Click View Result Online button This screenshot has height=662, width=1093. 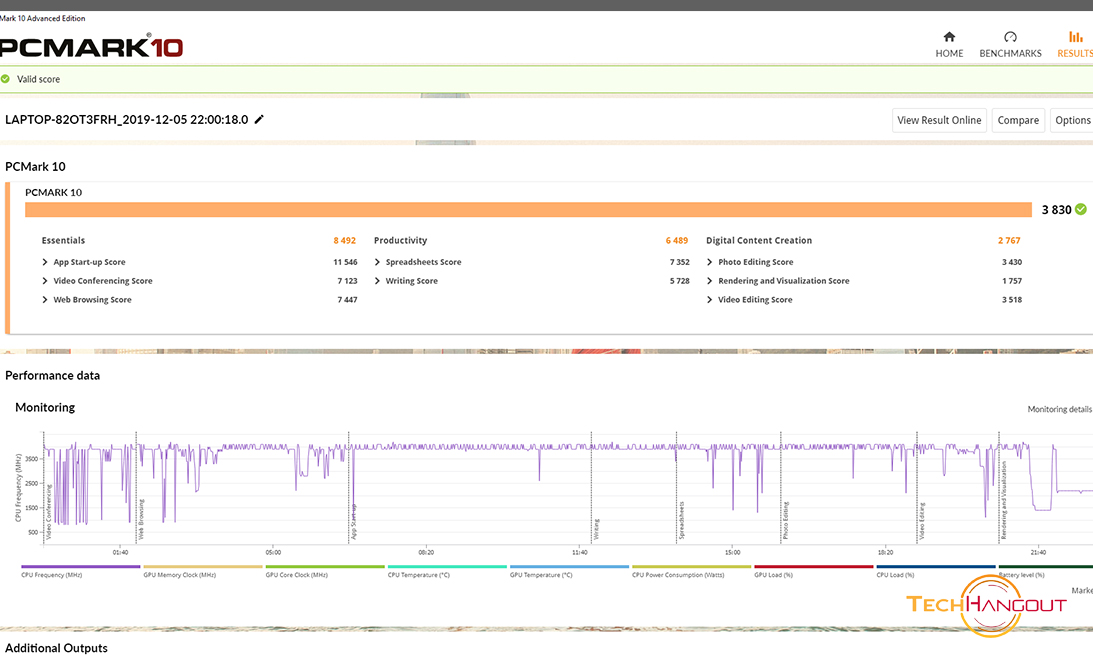pos(939,120)
